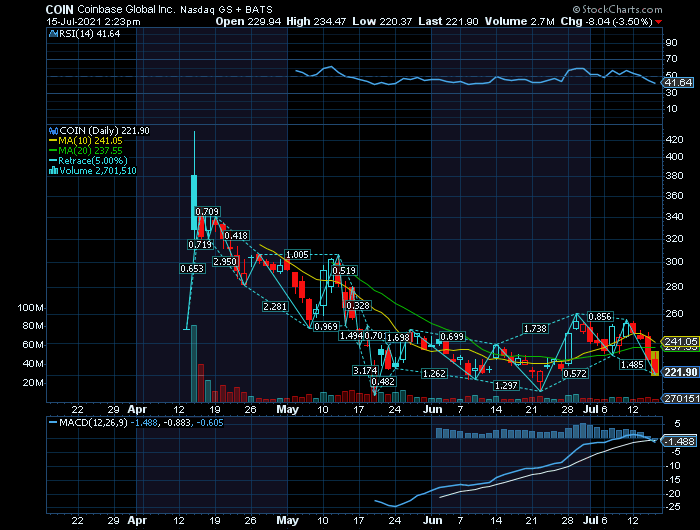Click the 0.709 retracement label

(207, 211)
